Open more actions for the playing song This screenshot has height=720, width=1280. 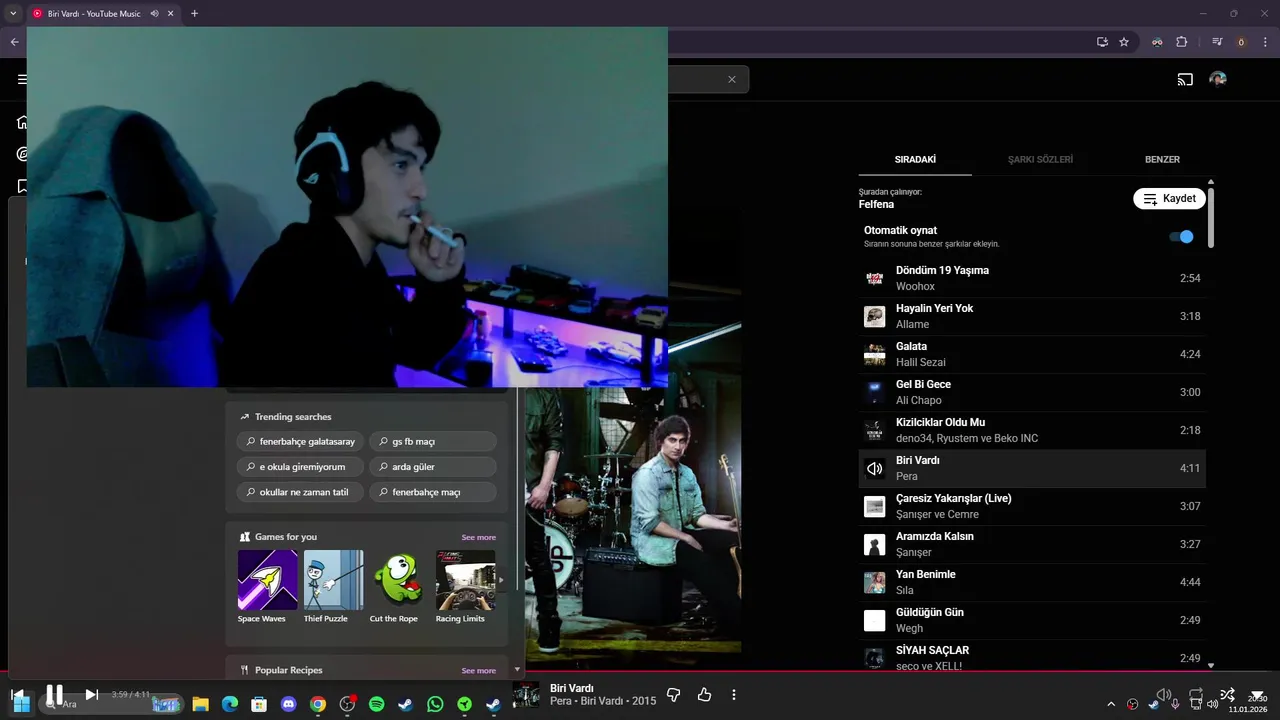(x=734, y=694)
